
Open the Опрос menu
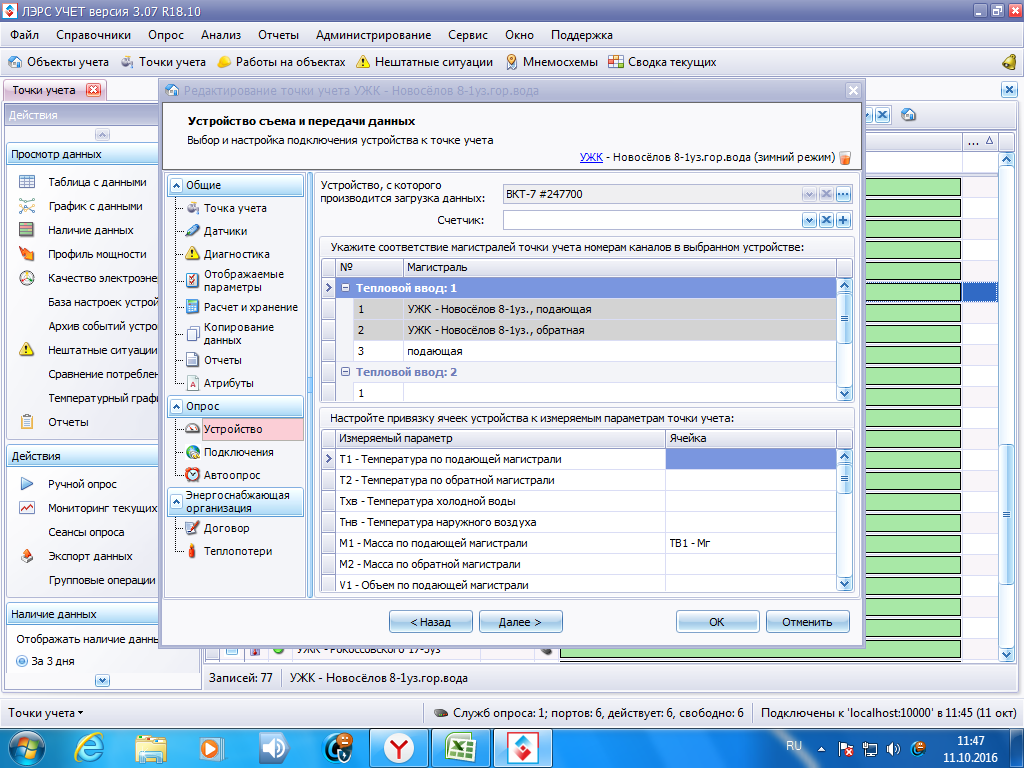pos(166,35)
